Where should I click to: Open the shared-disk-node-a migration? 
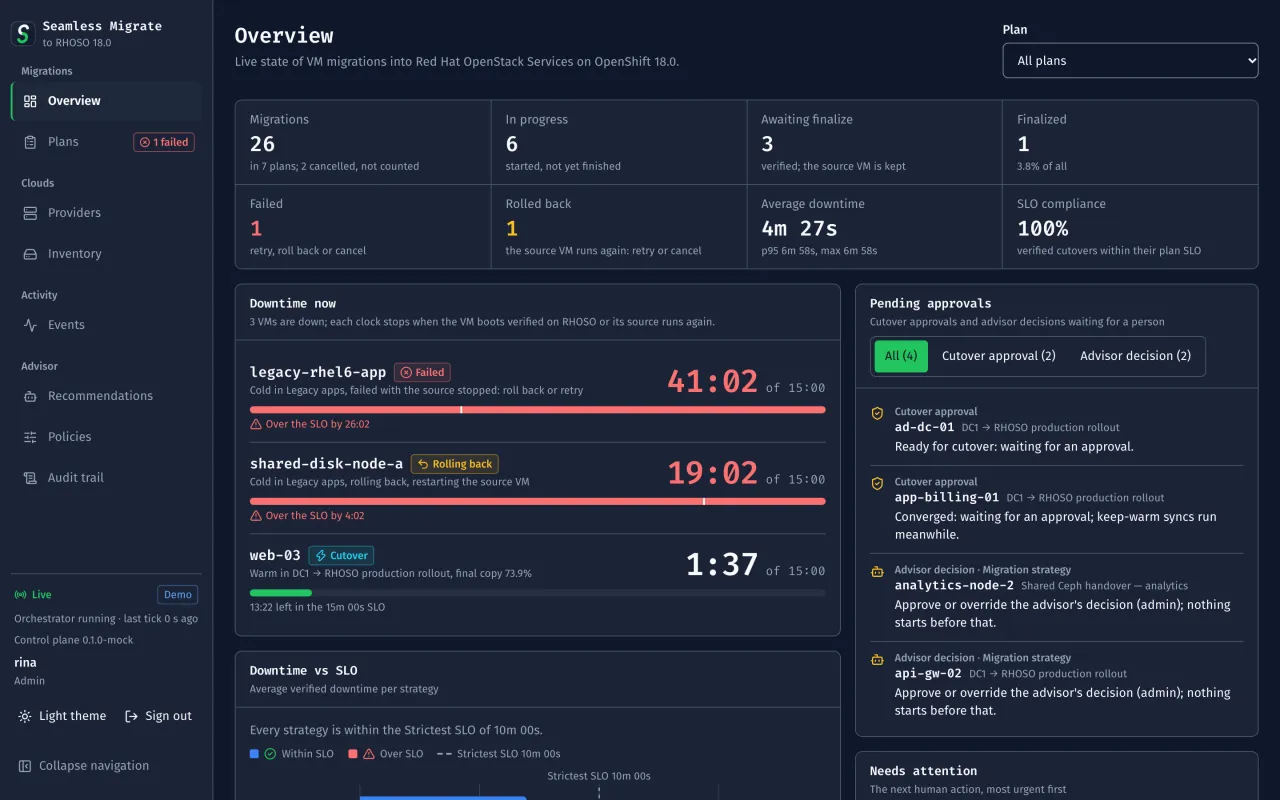[327, 464]
